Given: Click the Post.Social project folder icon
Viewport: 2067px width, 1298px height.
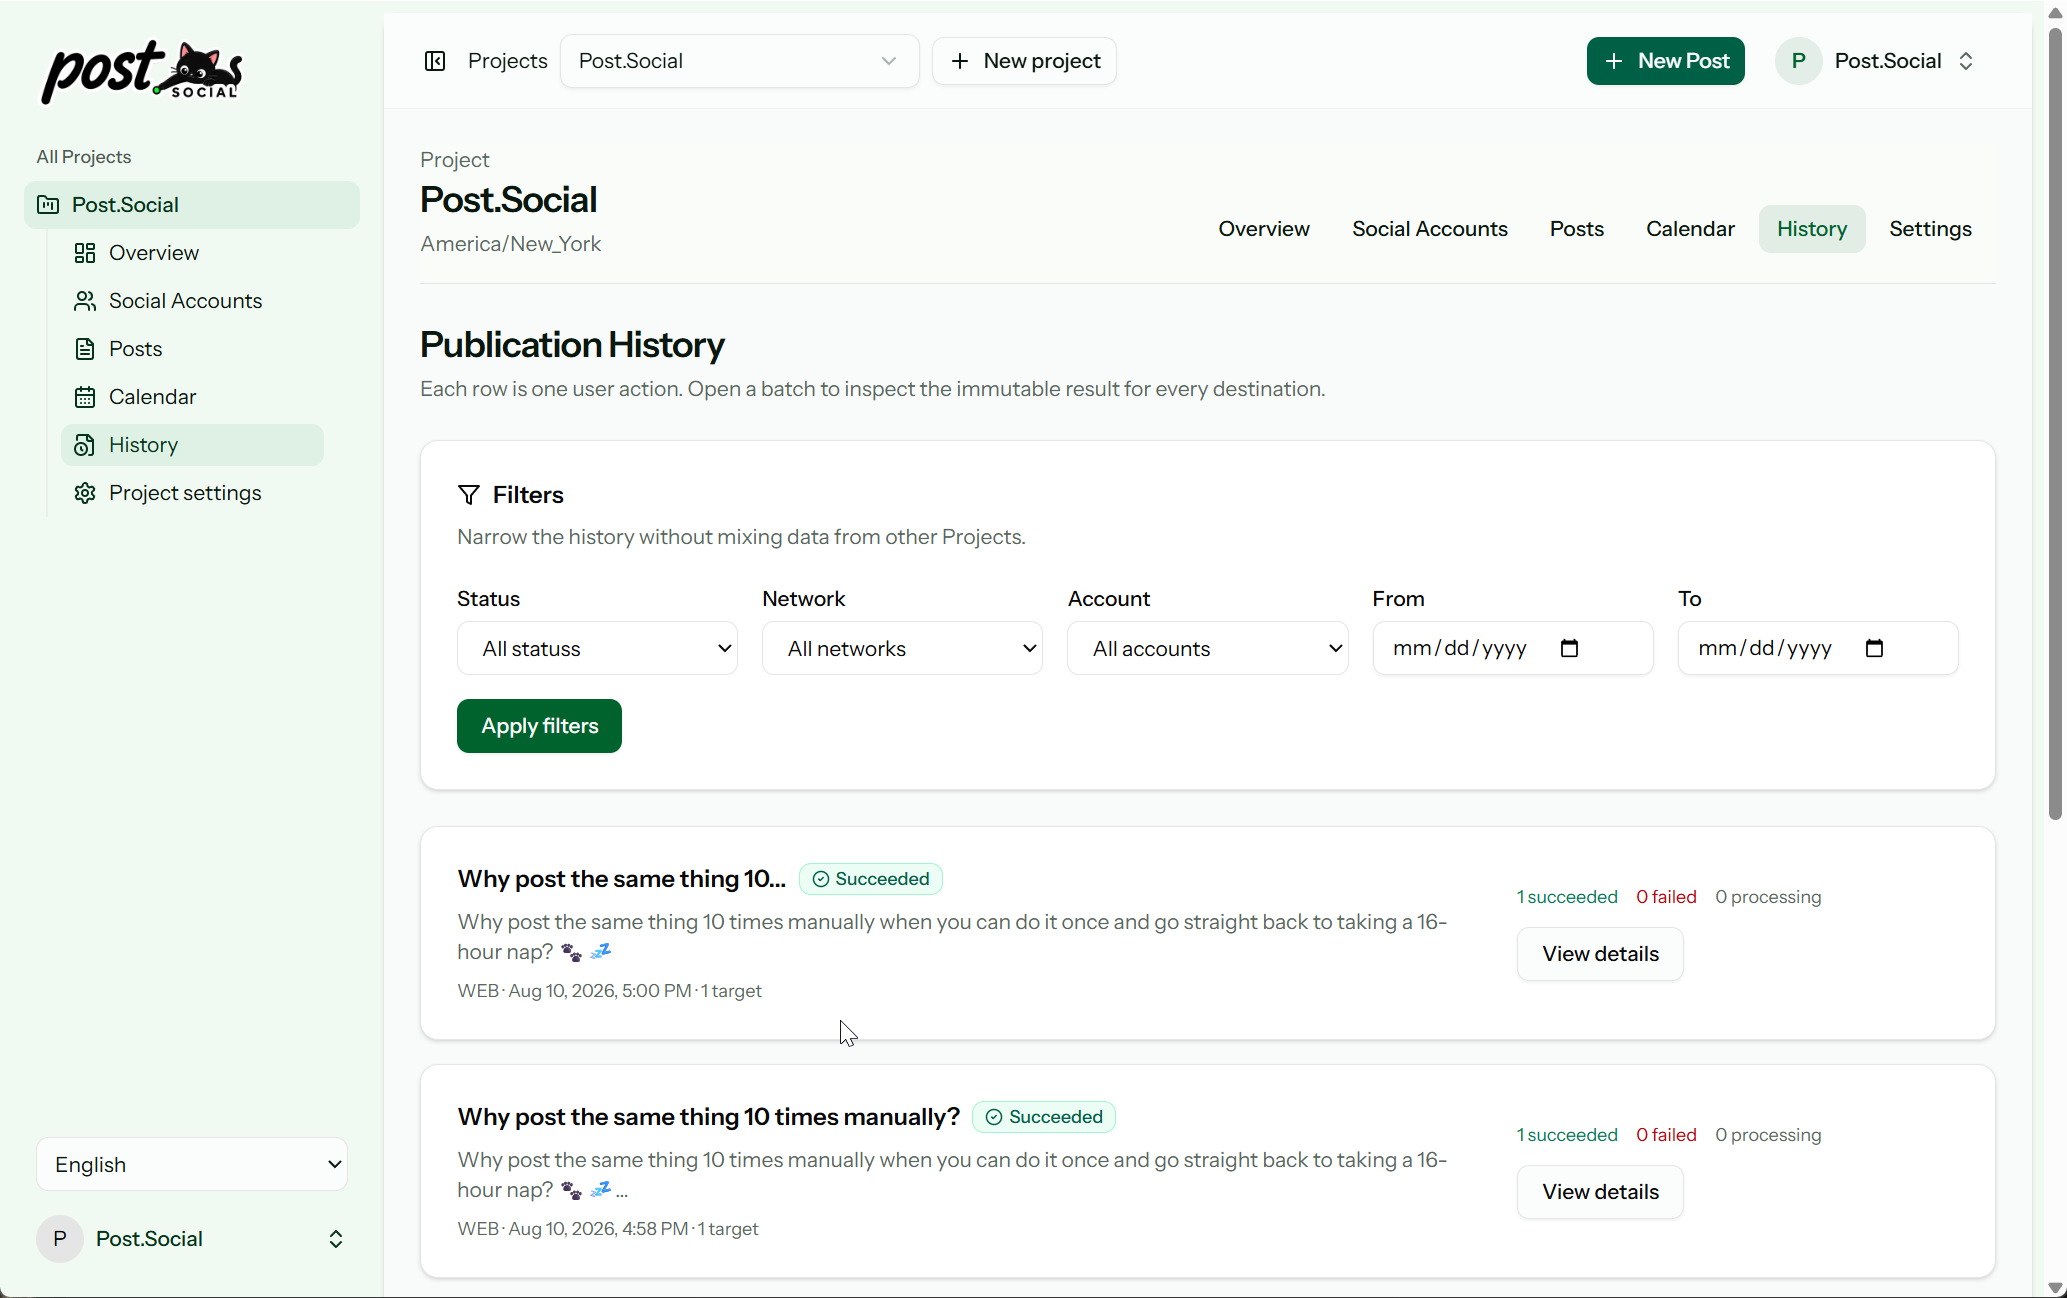Looking at the screenshot, I should coord(48,205).
